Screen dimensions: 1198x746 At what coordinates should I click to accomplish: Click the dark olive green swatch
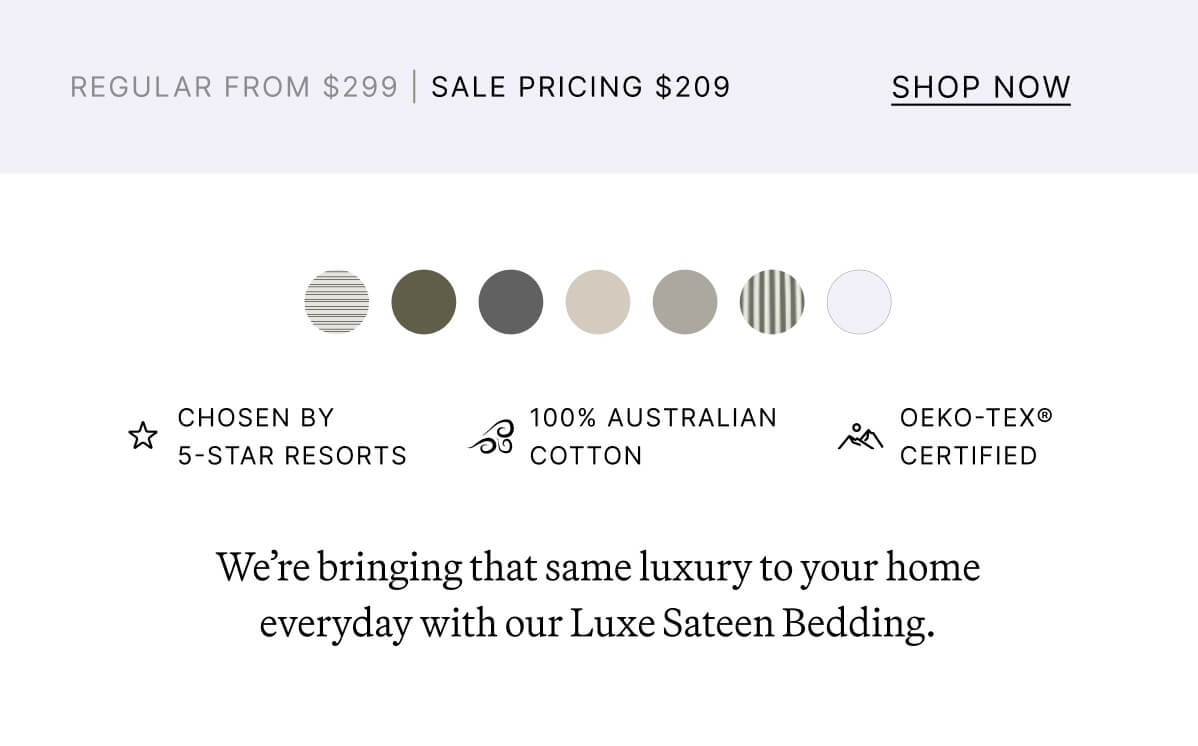[424, 300]
